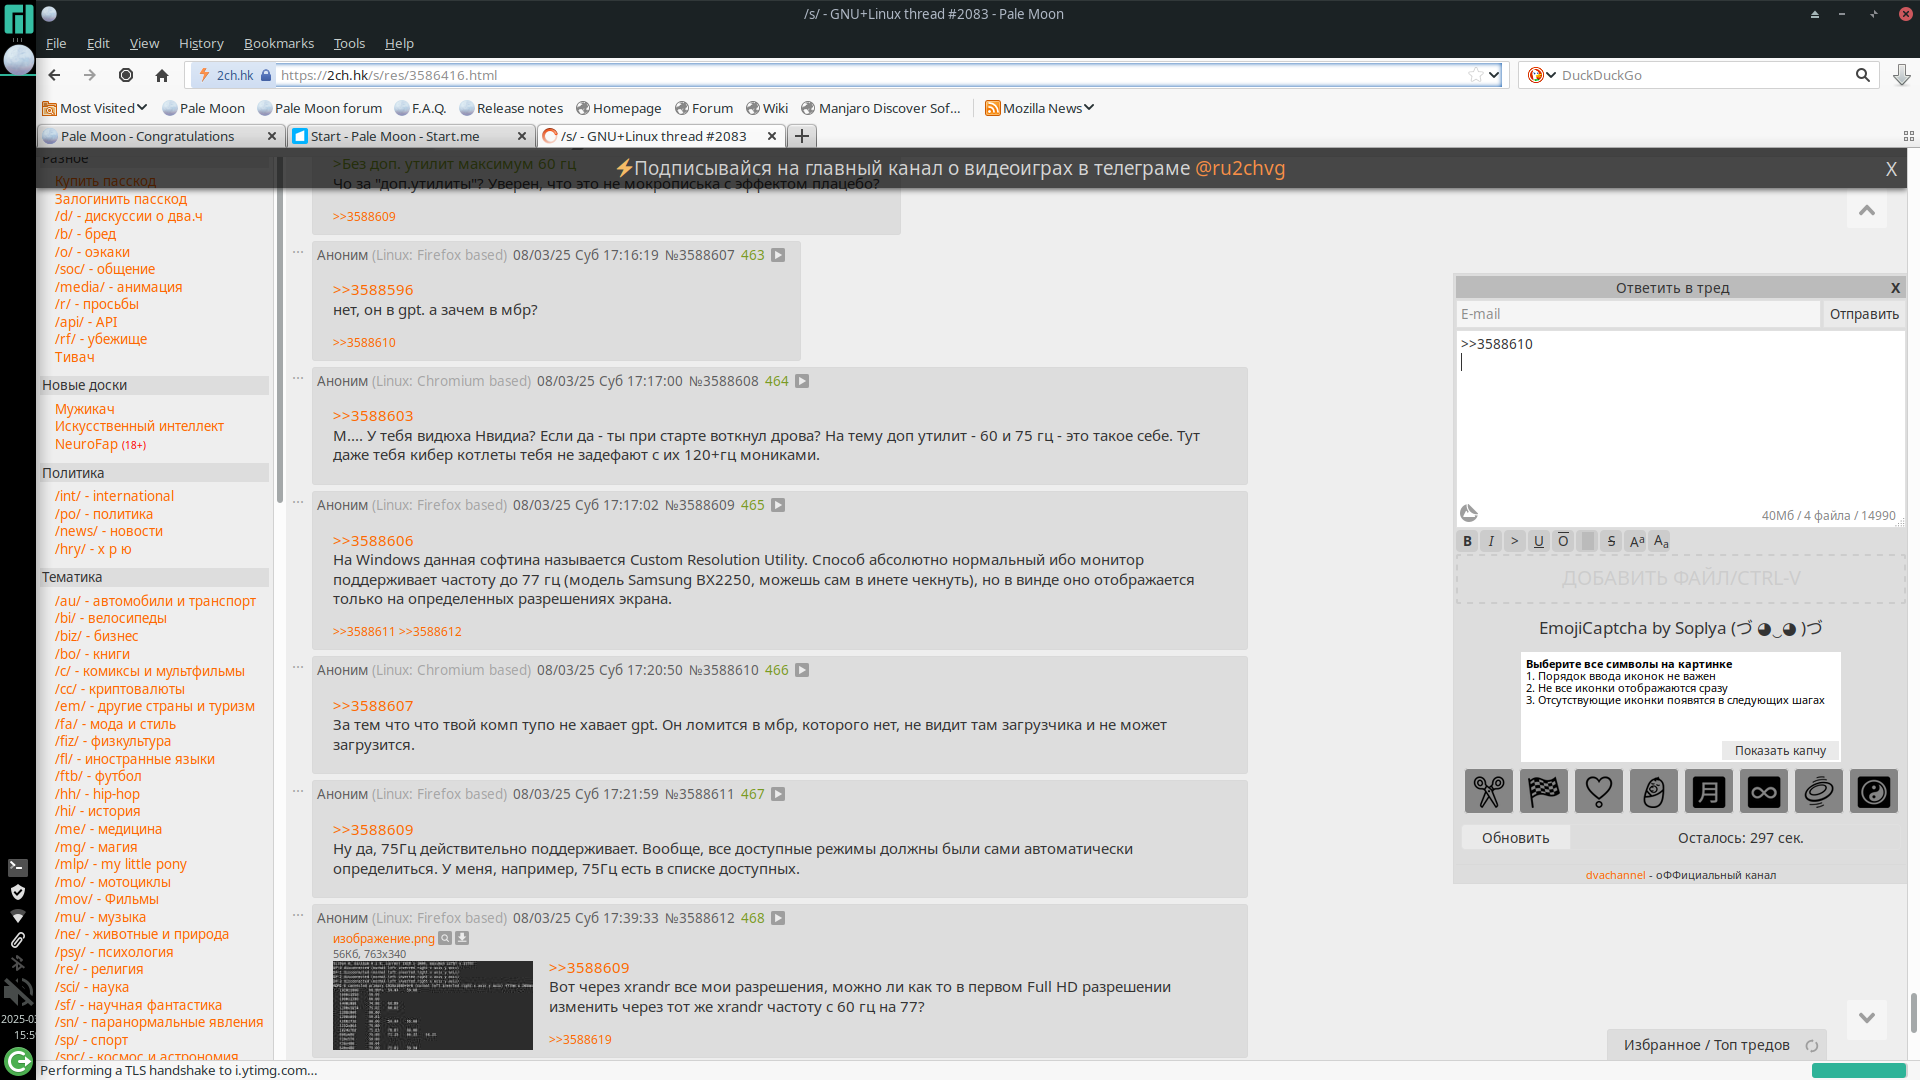
Task: Open a new tab with plus button
Action: point(801,136)
